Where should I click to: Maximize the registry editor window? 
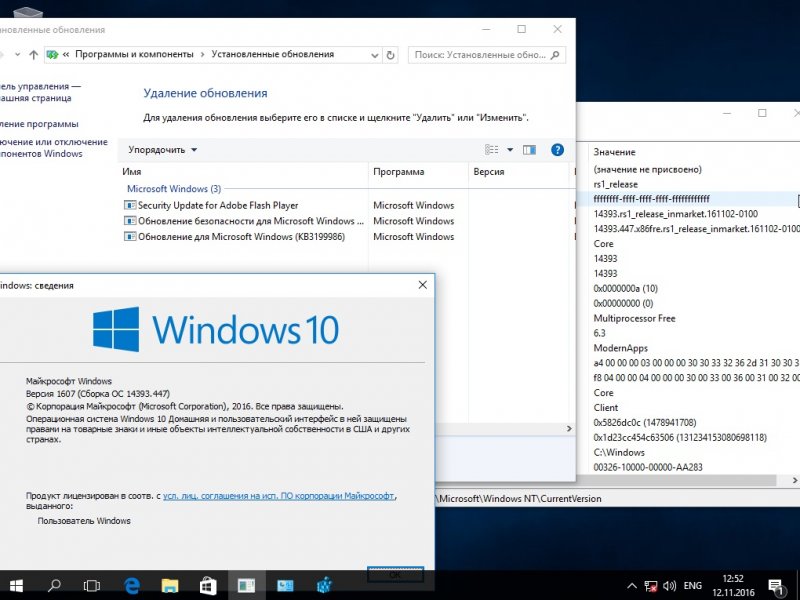(762, 113)
